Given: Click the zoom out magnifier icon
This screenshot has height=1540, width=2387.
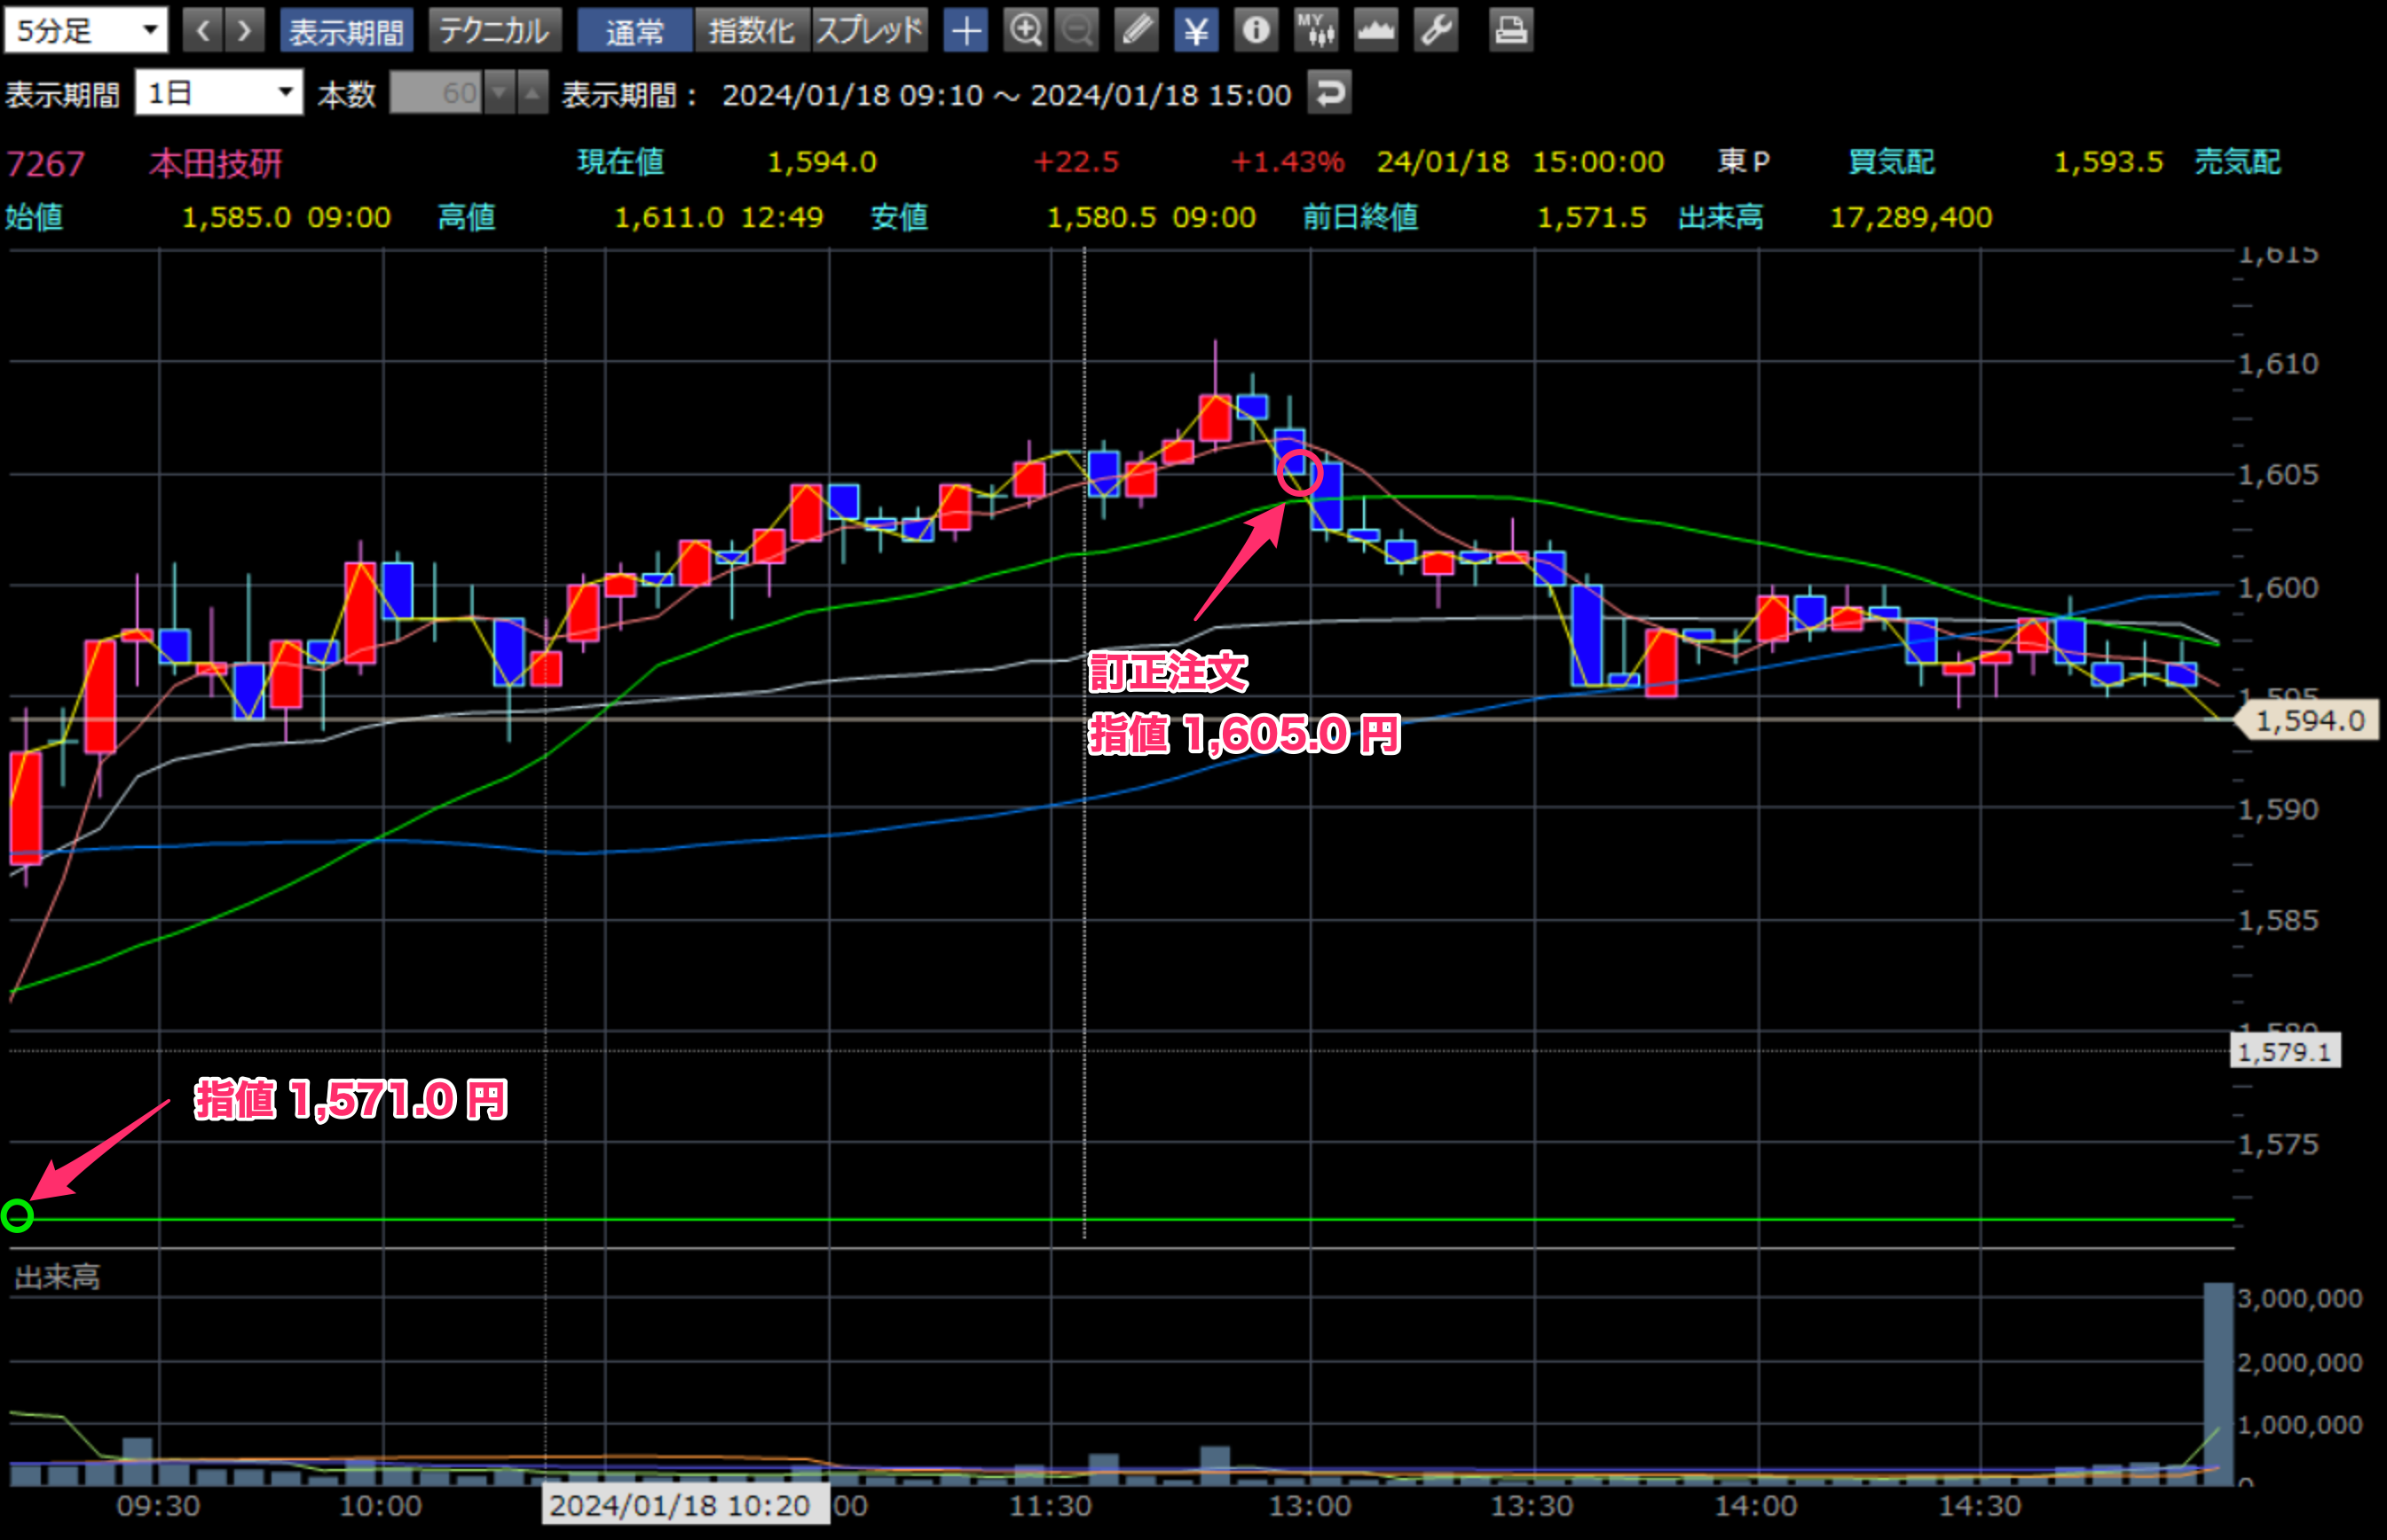Looking at the screenshot, I should (x=1077, y=30).
